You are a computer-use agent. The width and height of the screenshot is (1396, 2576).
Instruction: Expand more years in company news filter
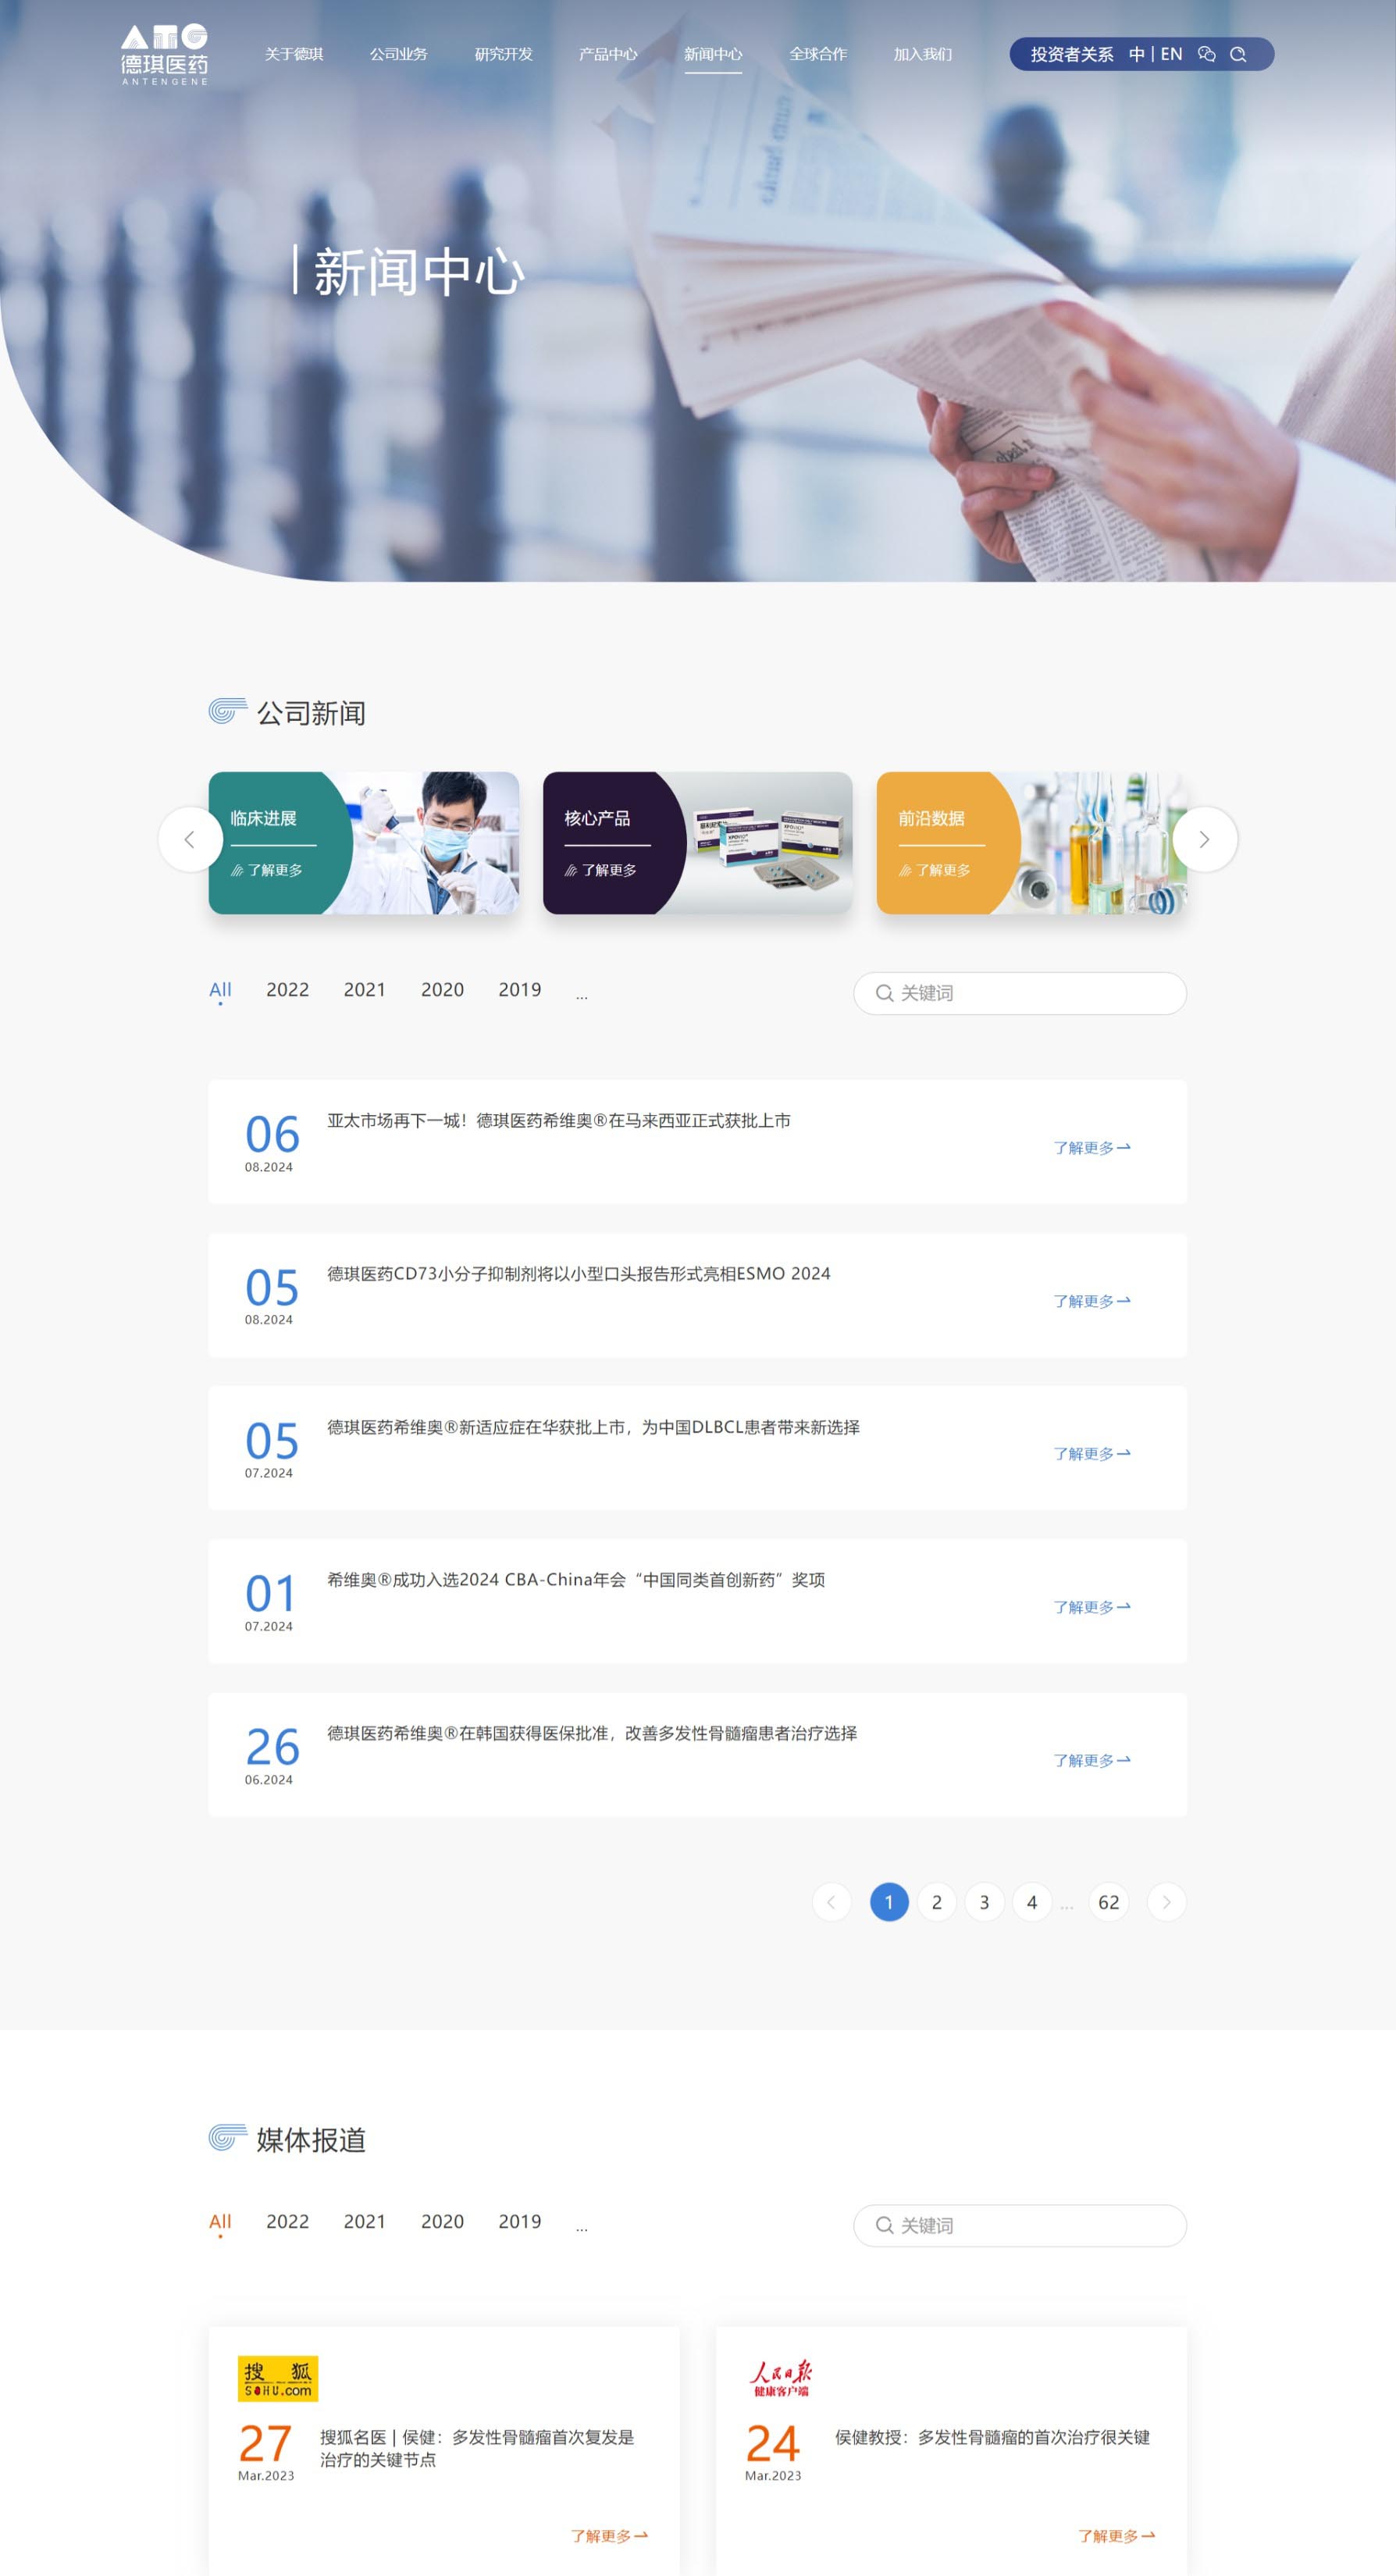pos(582,994)
